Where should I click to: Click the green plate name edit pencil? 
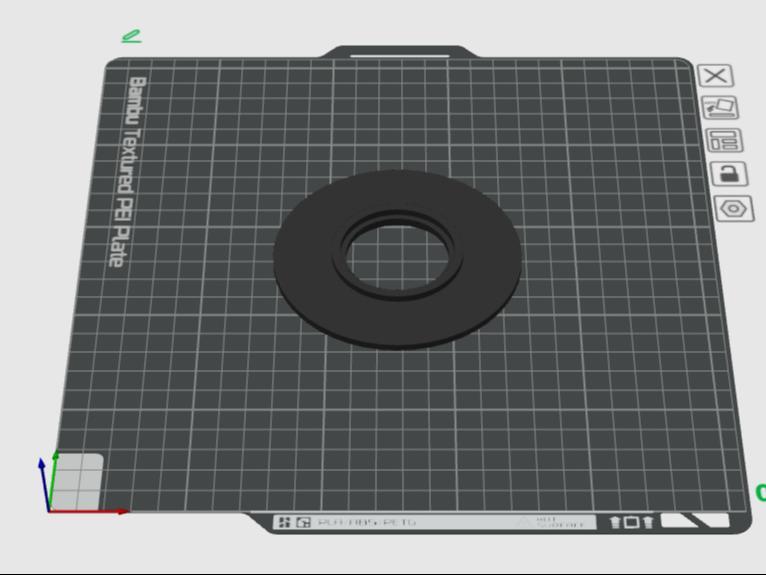coord(131,37)
